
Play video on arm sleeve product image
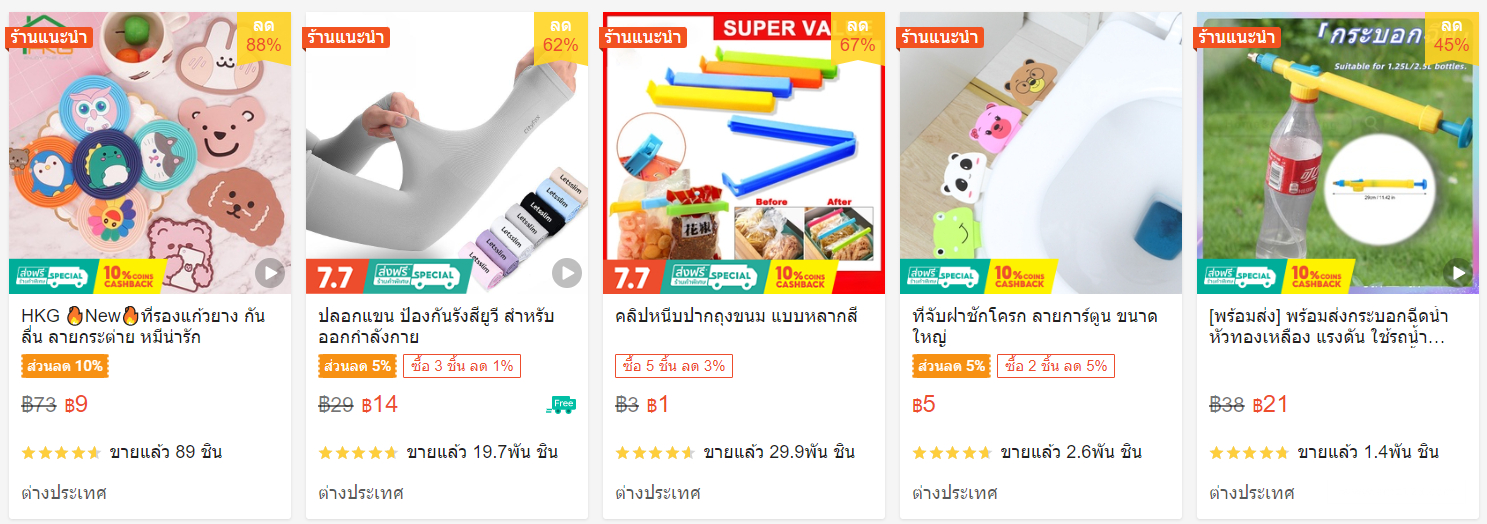[x=567, y=272]
